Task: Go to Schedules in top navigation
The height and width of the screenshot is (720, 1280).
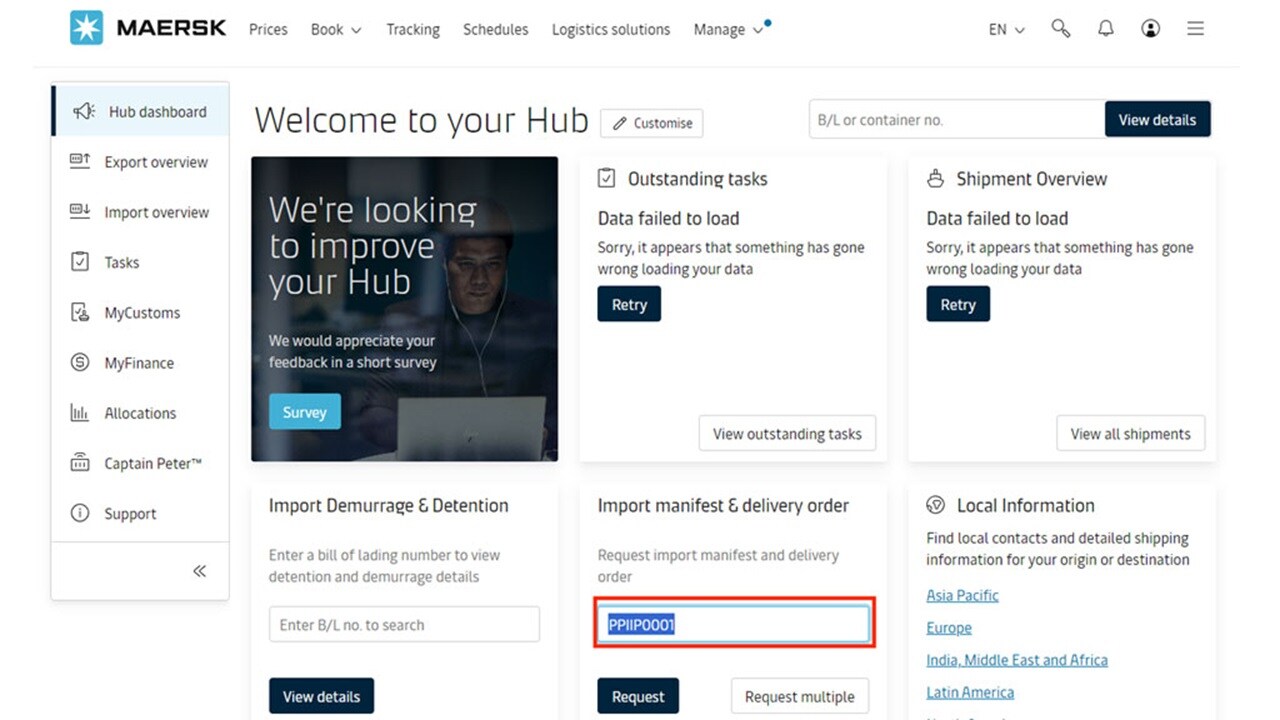Action: click(495, 30)
